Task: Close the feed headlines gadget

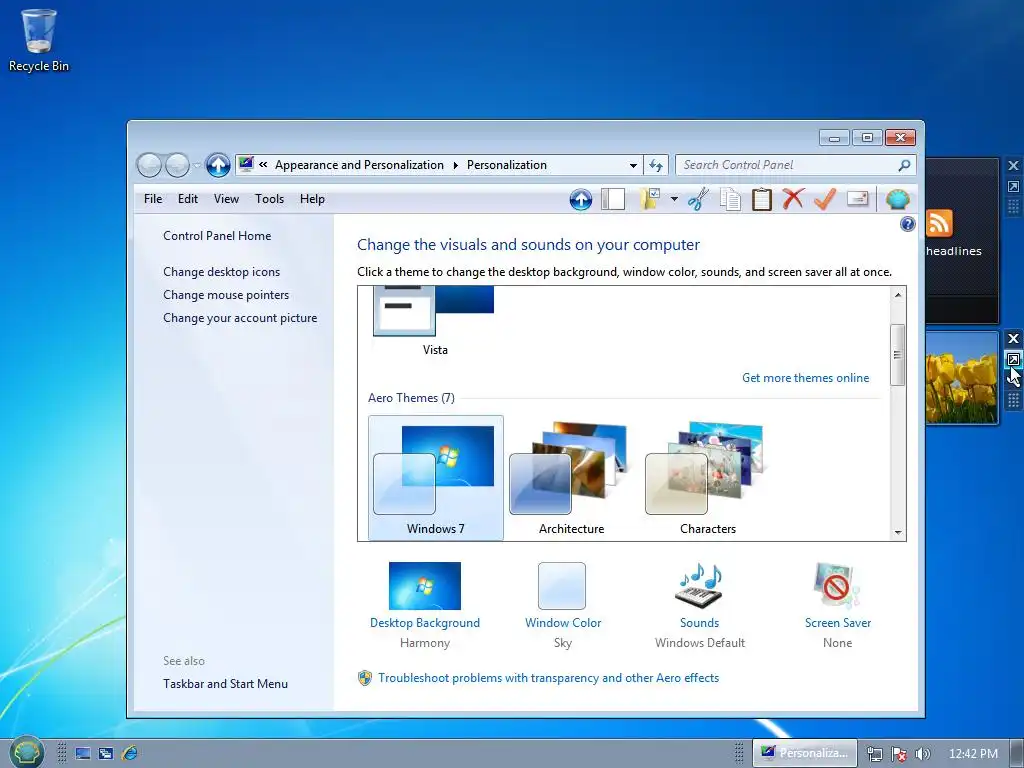Action: tap(1013, 166)
